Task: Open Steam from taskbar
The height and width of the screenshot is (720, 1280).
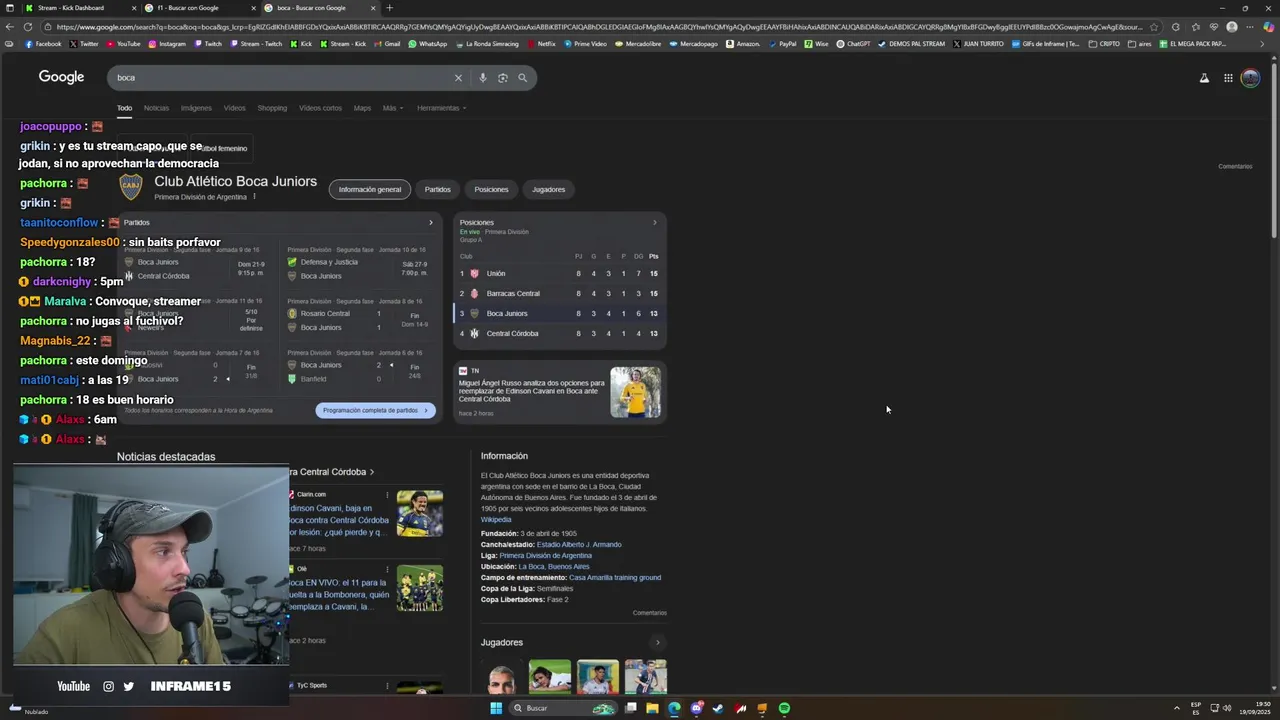Action: coord(718,708)
